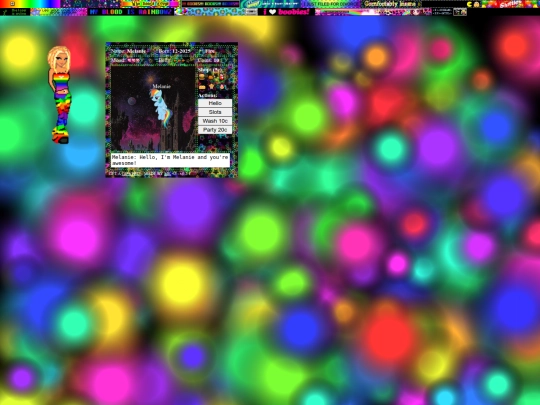This screenshot has width=540, height=405.
Task: Click the Belly food indicator
Action: coord(175,61)
